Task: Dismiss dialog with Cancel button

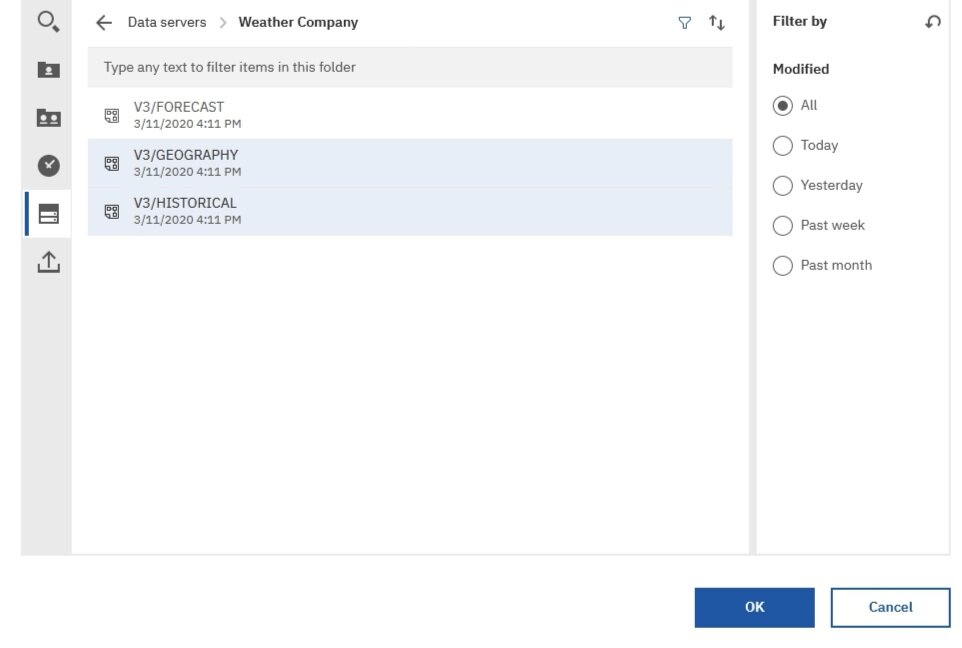Action: pyautogui.click(x=890, y=608)
